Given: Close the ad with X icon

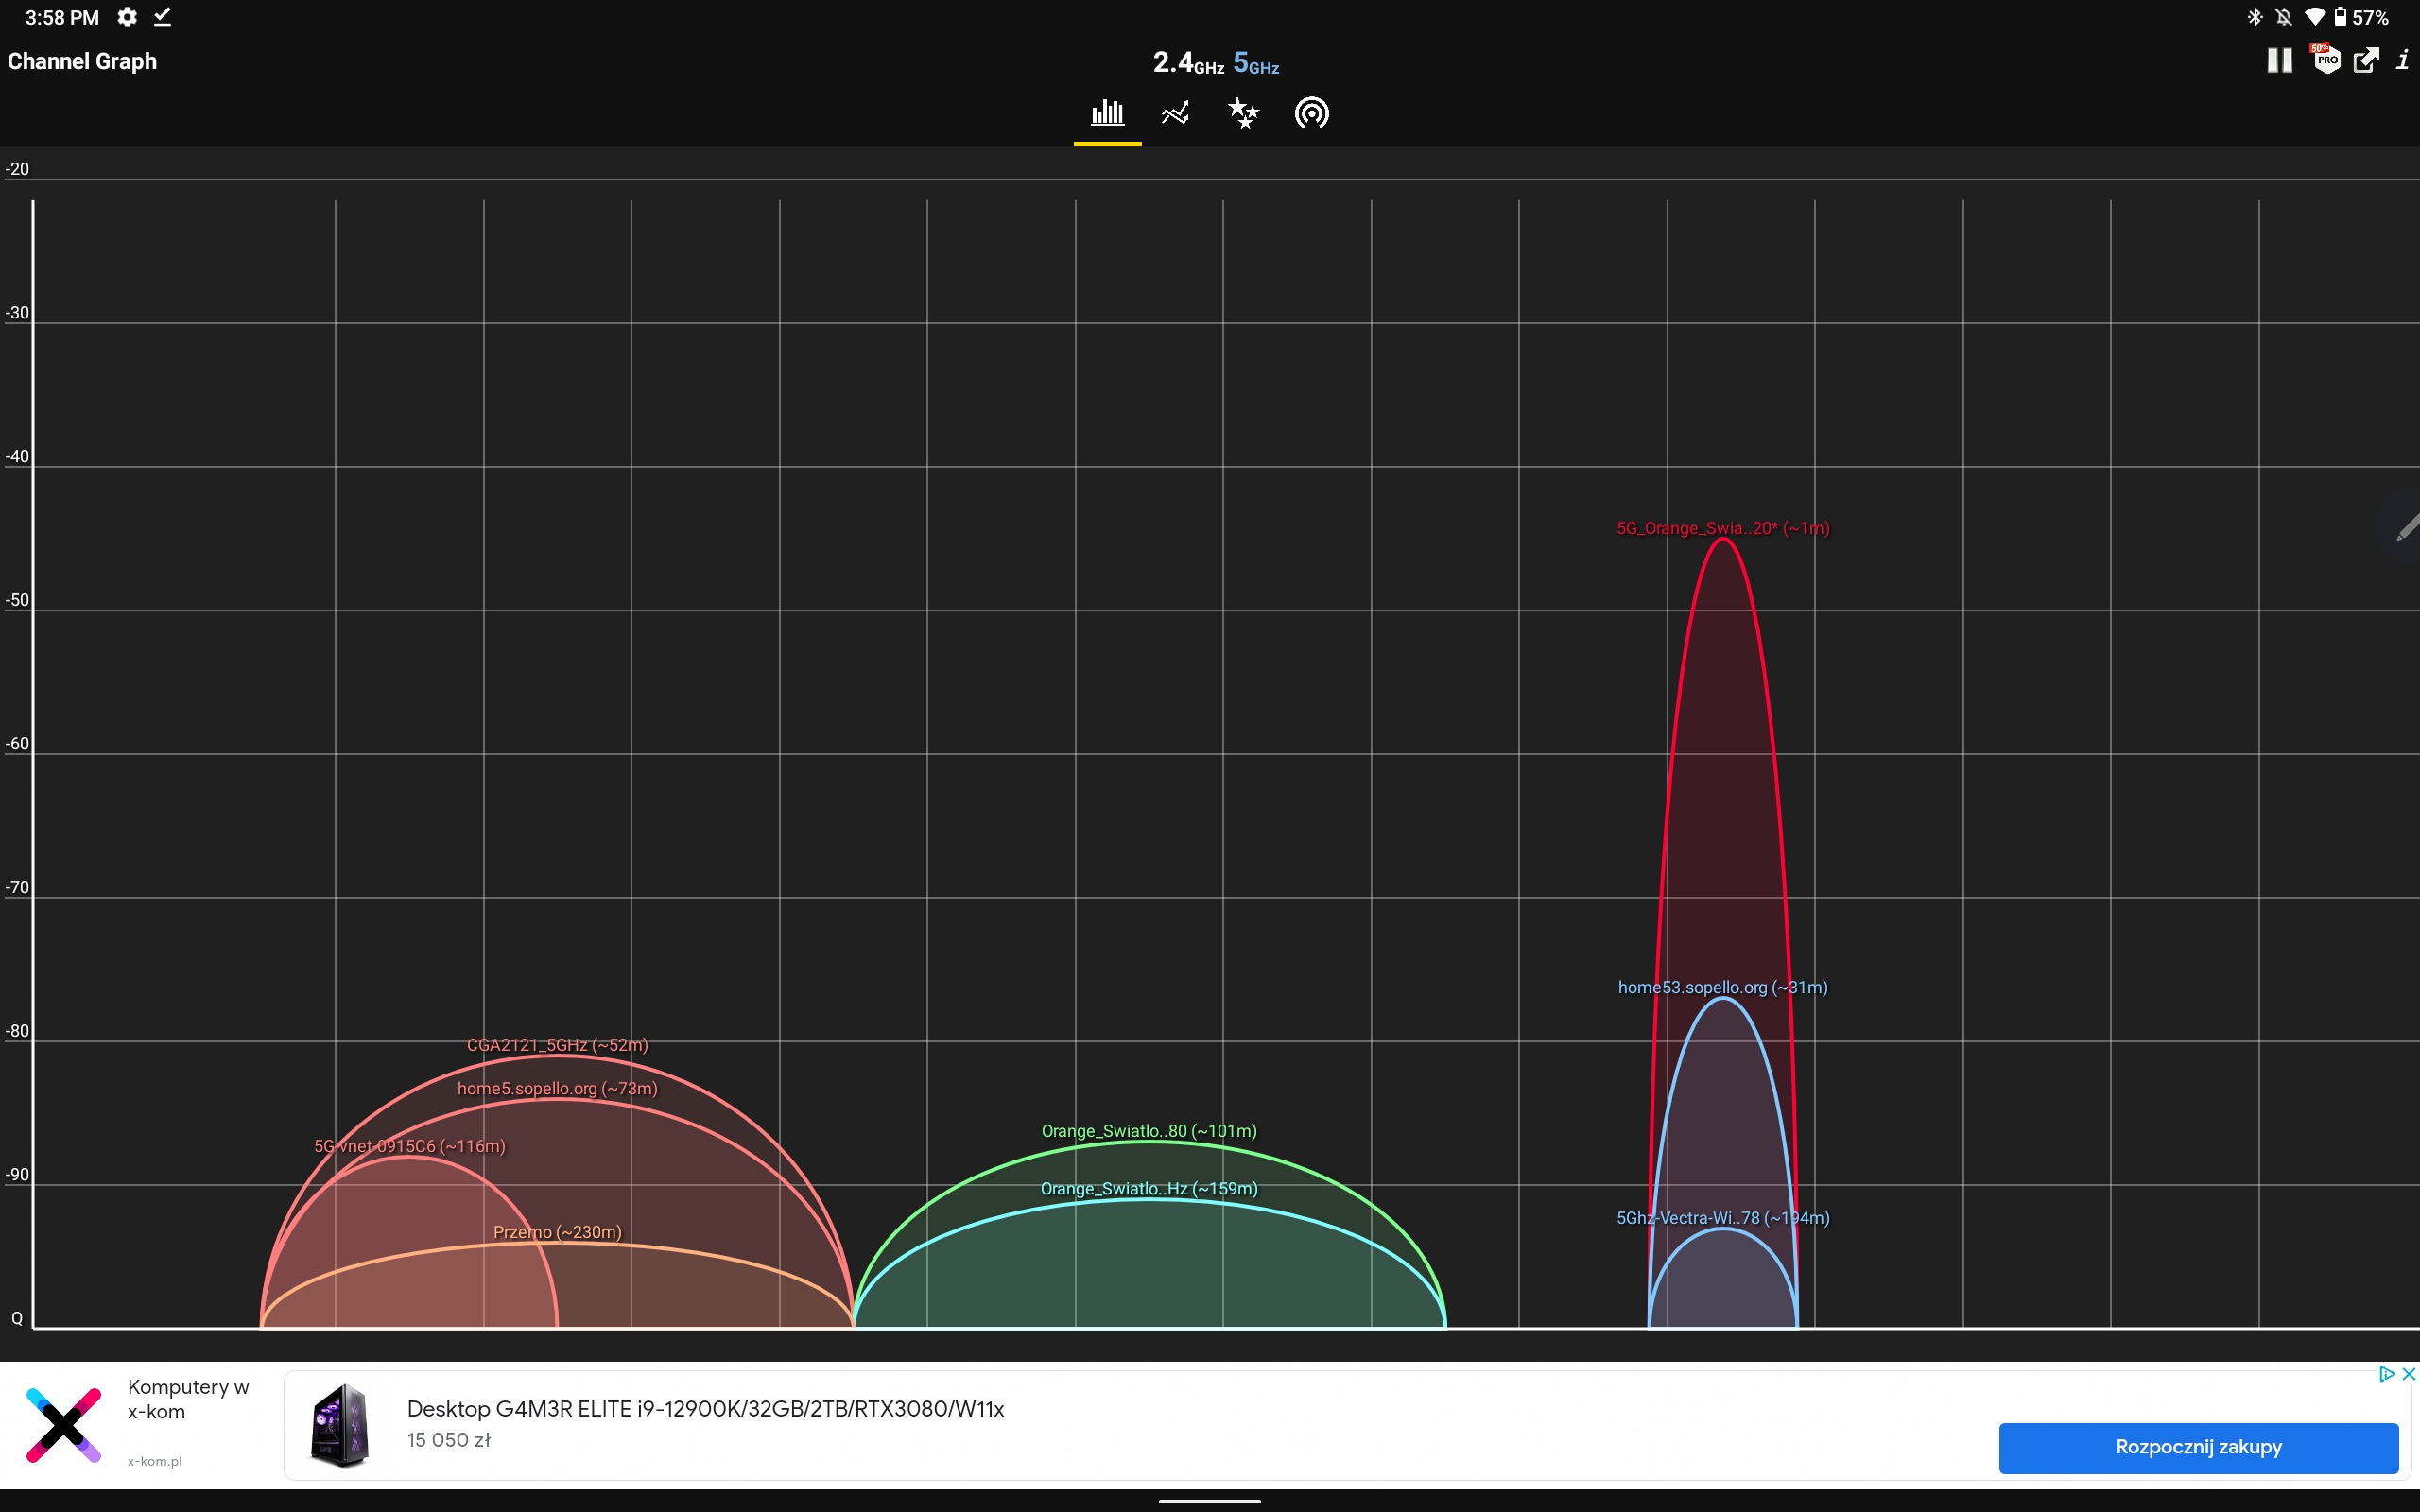Looking at the screenshot, I should pyautogui.click(x=2408, y=1374).
